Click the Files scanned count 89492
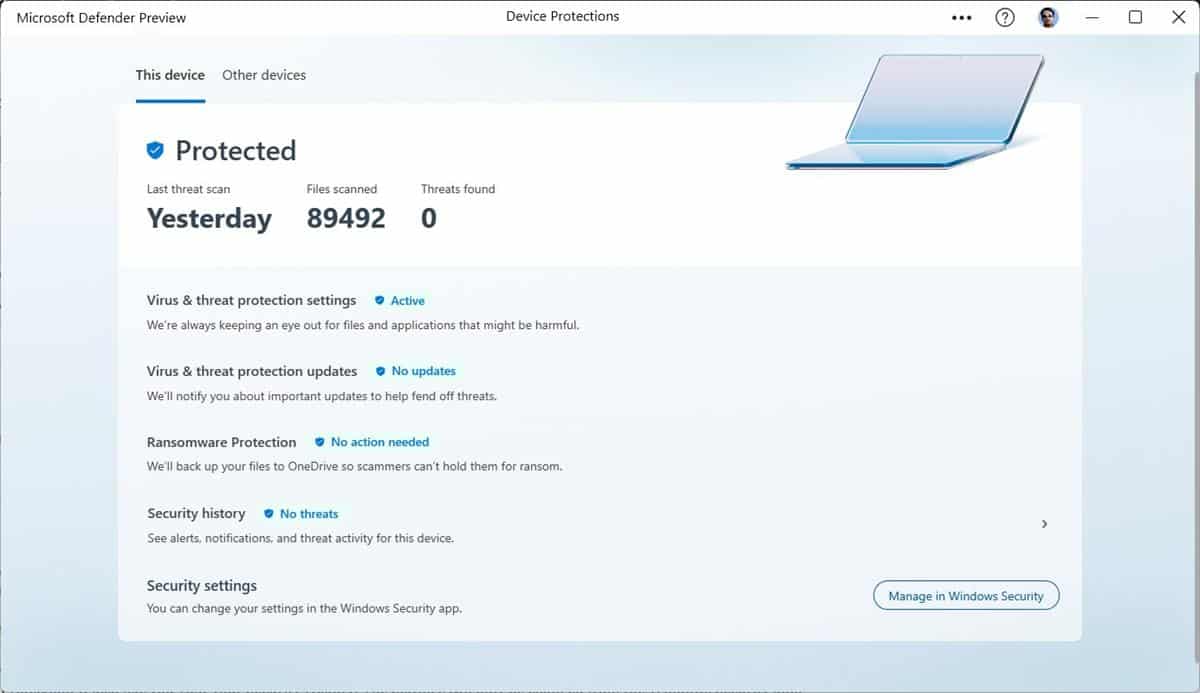This screenshot has height=693, width=1200. pyautogui.click(x=346, y=218)
